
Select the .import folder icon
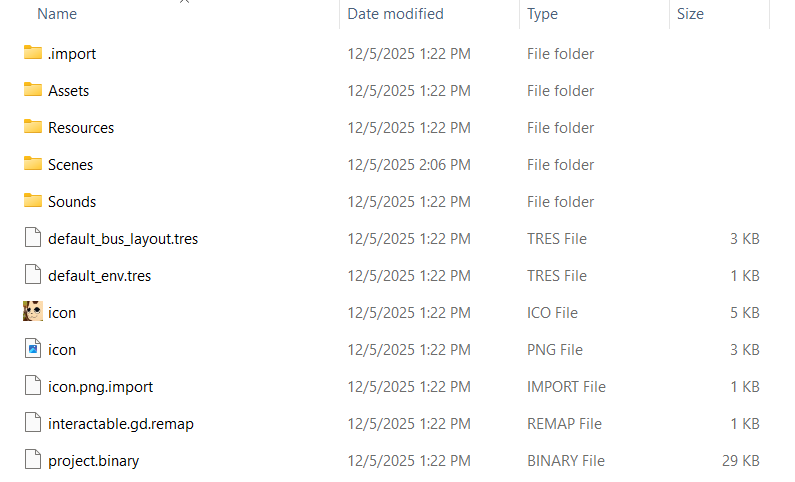pyautogui.click(x=33, y=53)
